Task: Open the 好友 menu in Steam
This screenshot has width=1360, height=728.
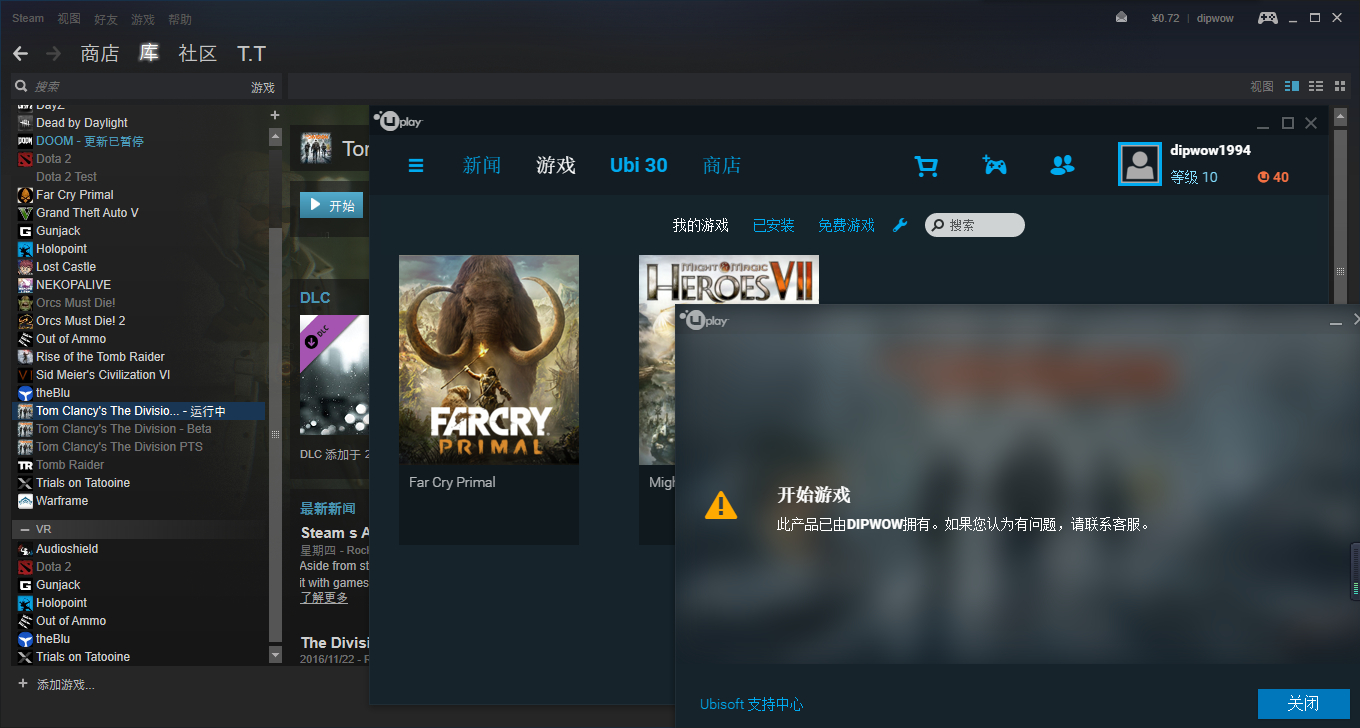Action: 106,18
